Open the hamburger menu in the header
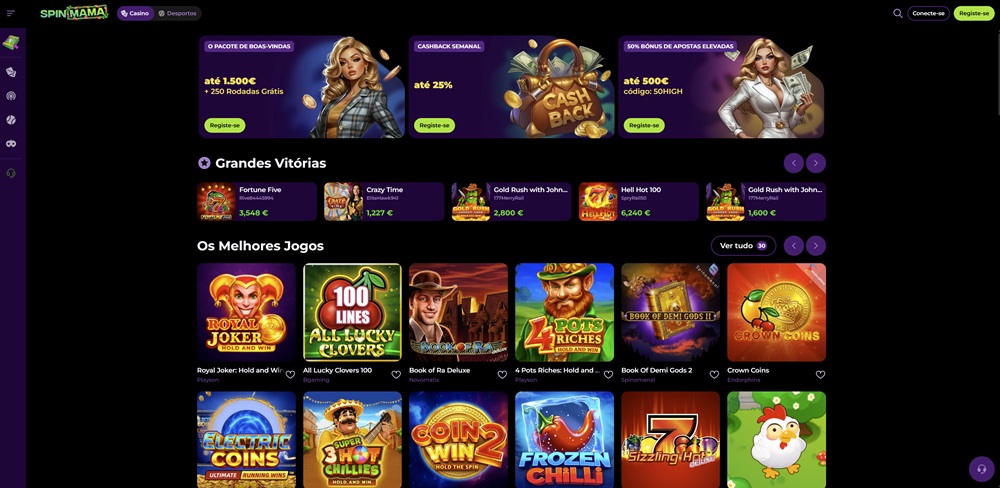The height and width of the screenshot is (488, 1000). pyautogui.click(x=11, y=13)
